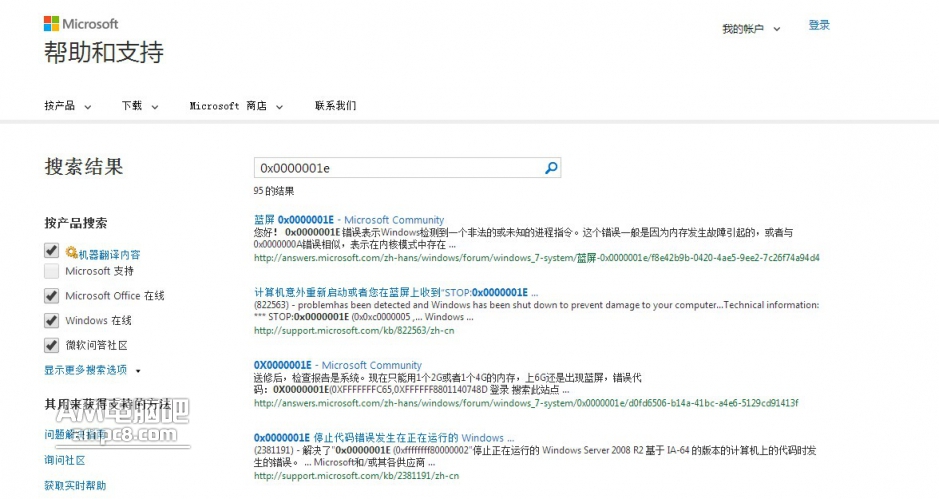Click the answers.microsoft.com URL ending 5129cd91413f

pos(526,403)
